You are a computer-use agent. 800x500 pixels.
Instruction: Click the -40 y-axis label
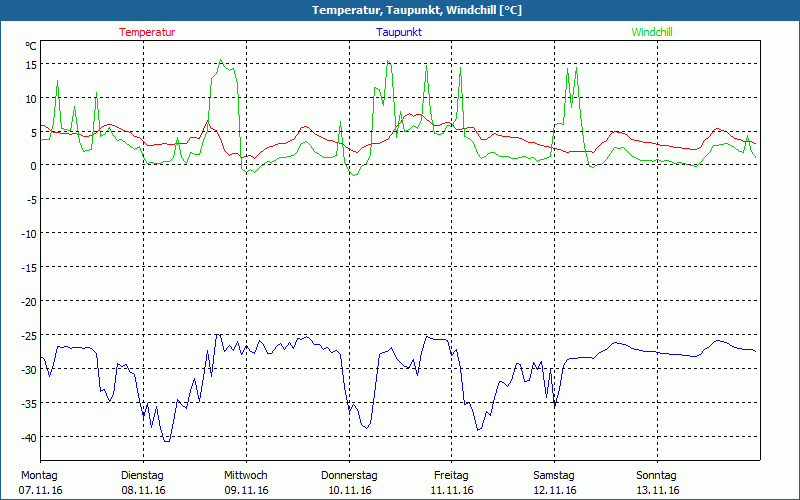[x=29, y=438]
